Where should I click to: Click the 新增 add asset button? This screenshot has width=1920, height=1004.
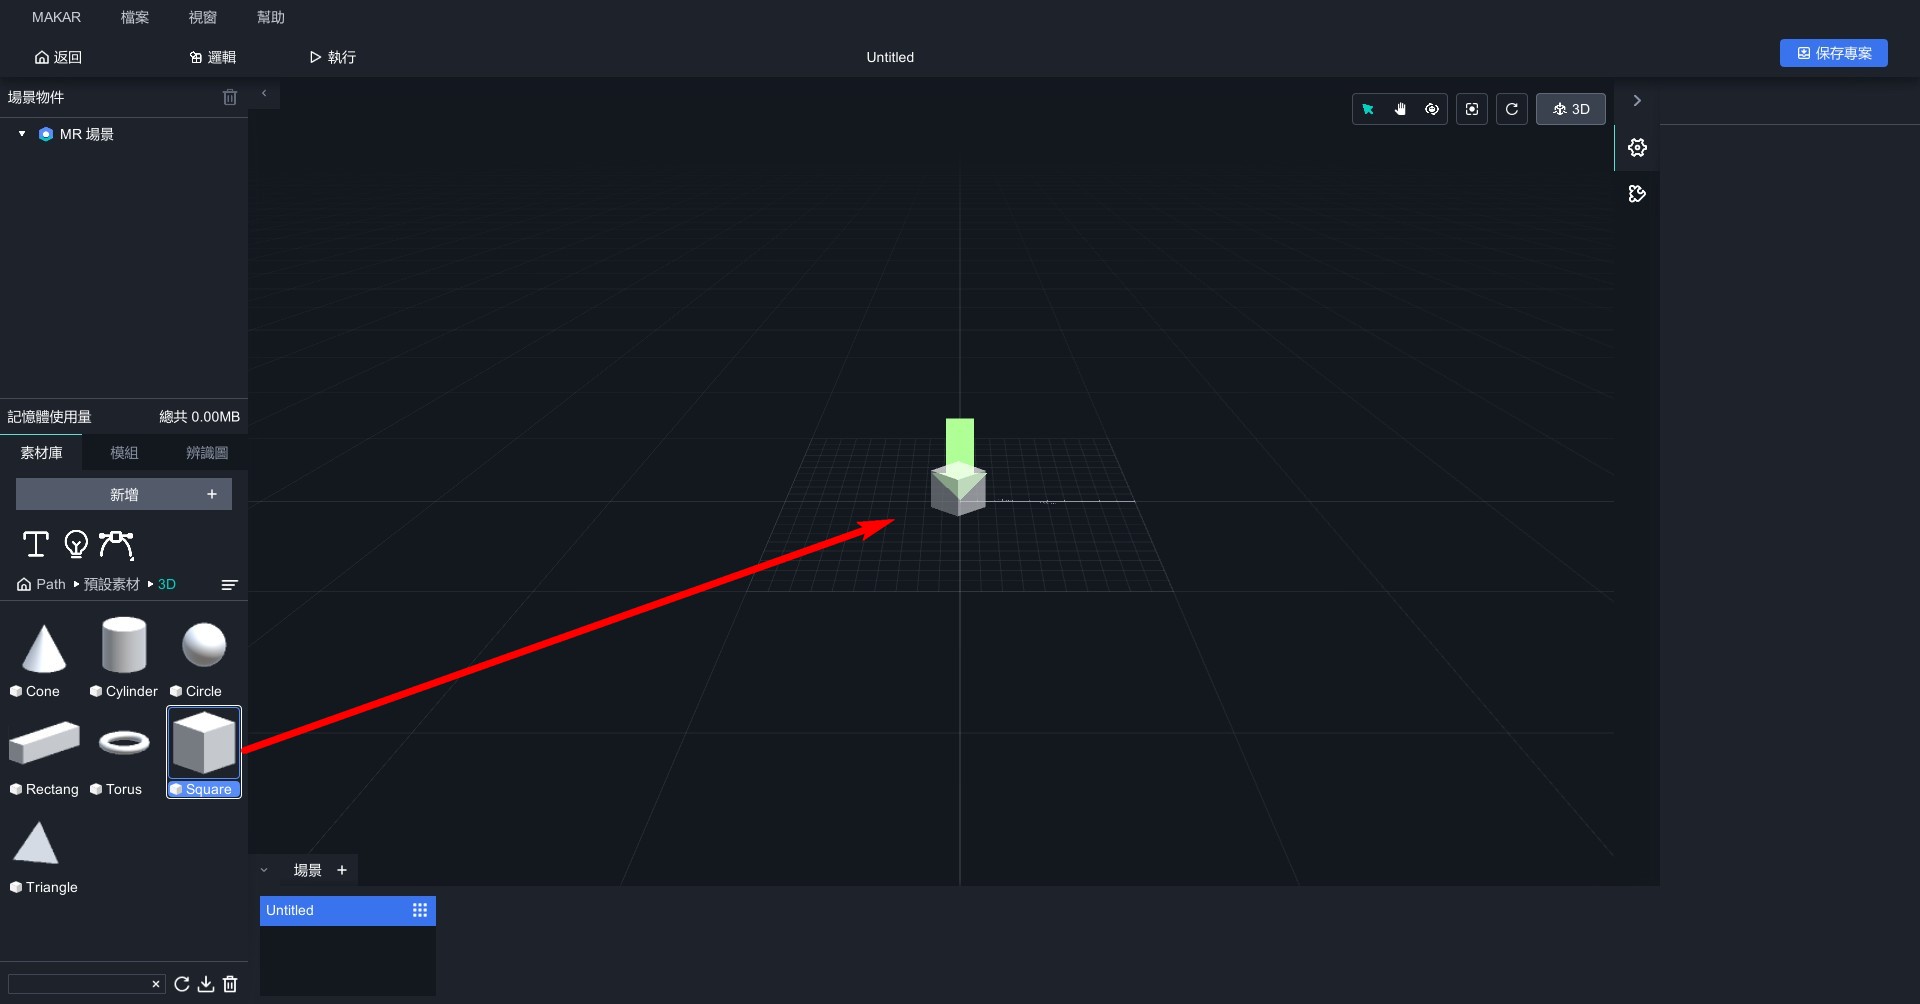pyautogui.click(x=124, y=494)
